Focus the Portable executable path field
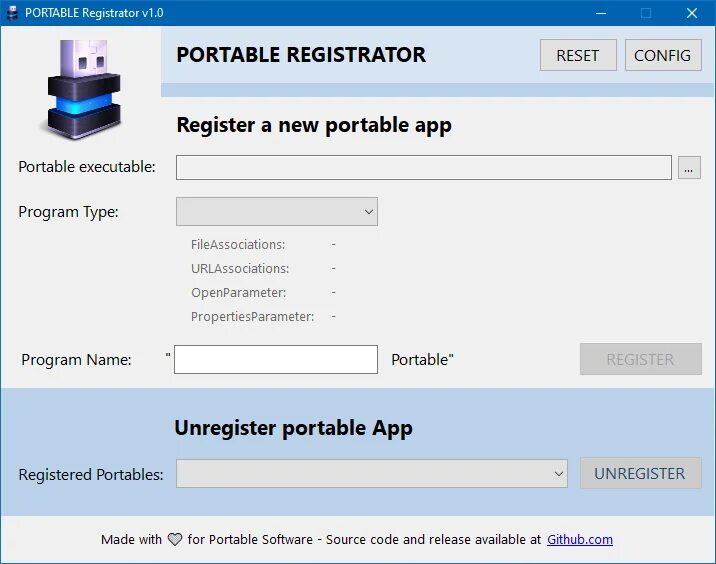 tap(423, 168)
